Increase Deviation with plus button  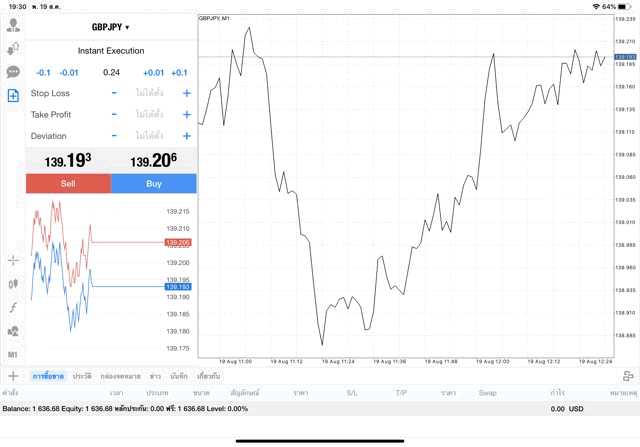pyautogui.click(x=186, y=135)
